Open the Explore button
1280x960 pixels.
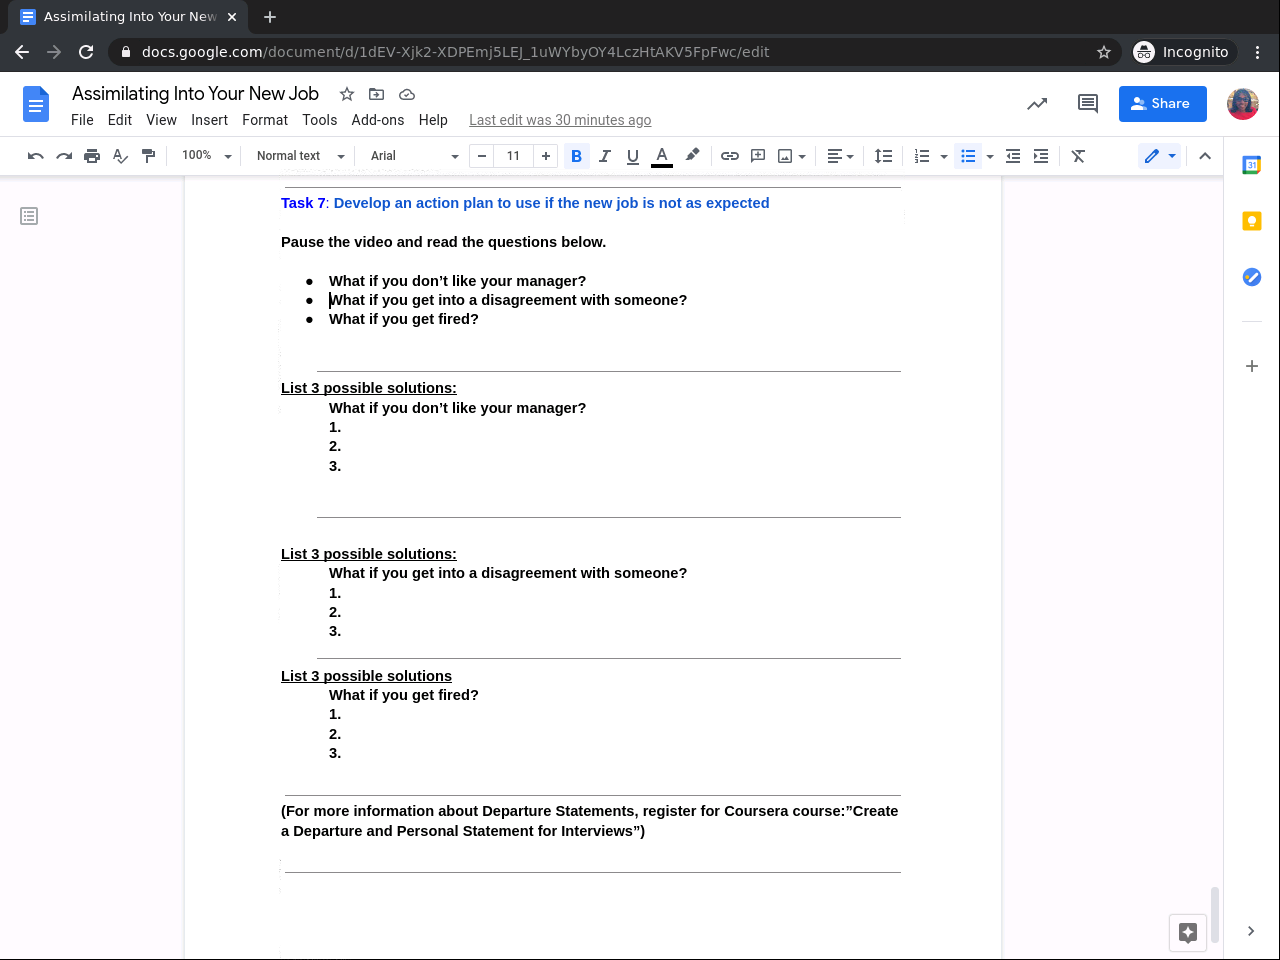pyautogui.click(x=1188, y=933)
